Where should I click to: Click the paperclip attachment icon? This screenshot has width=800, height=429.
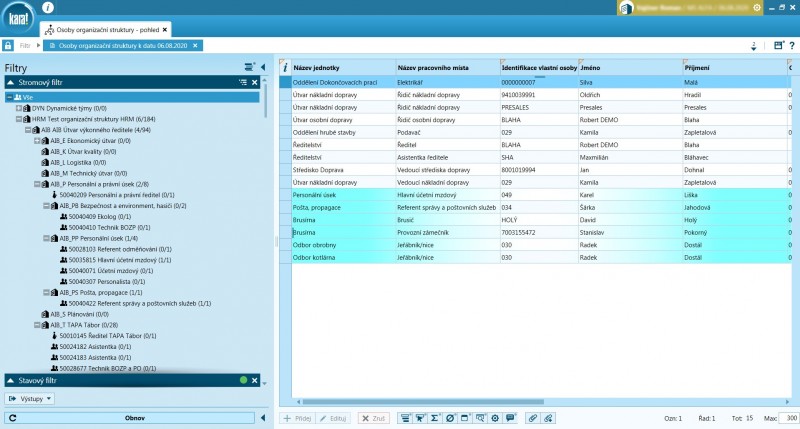533,417
